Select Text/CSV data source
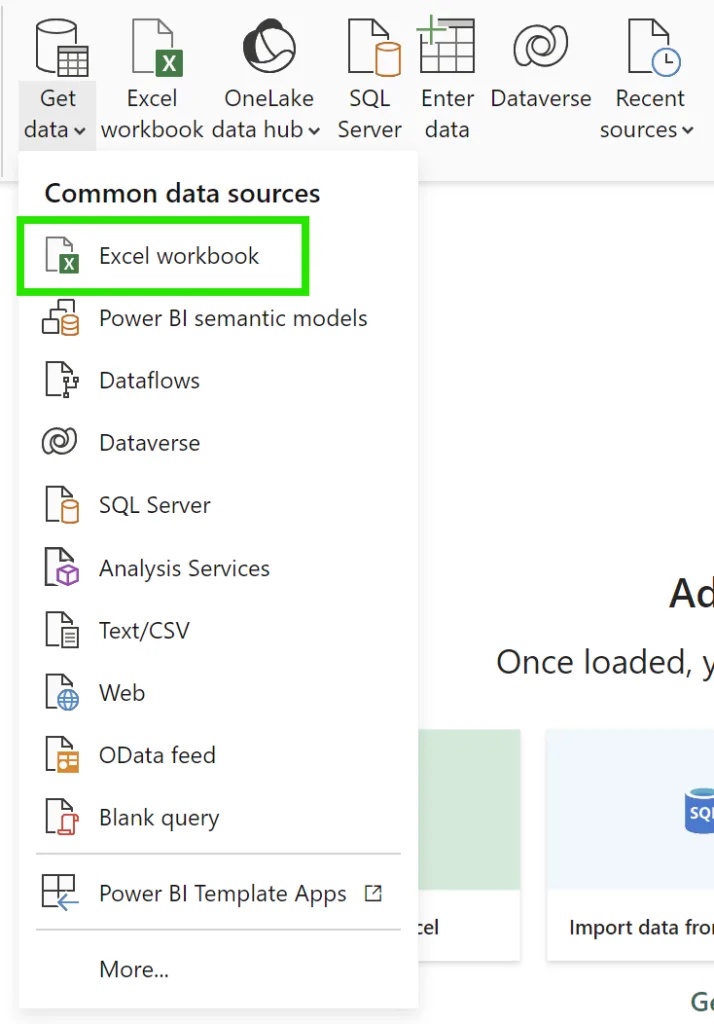 click(218, 631)
